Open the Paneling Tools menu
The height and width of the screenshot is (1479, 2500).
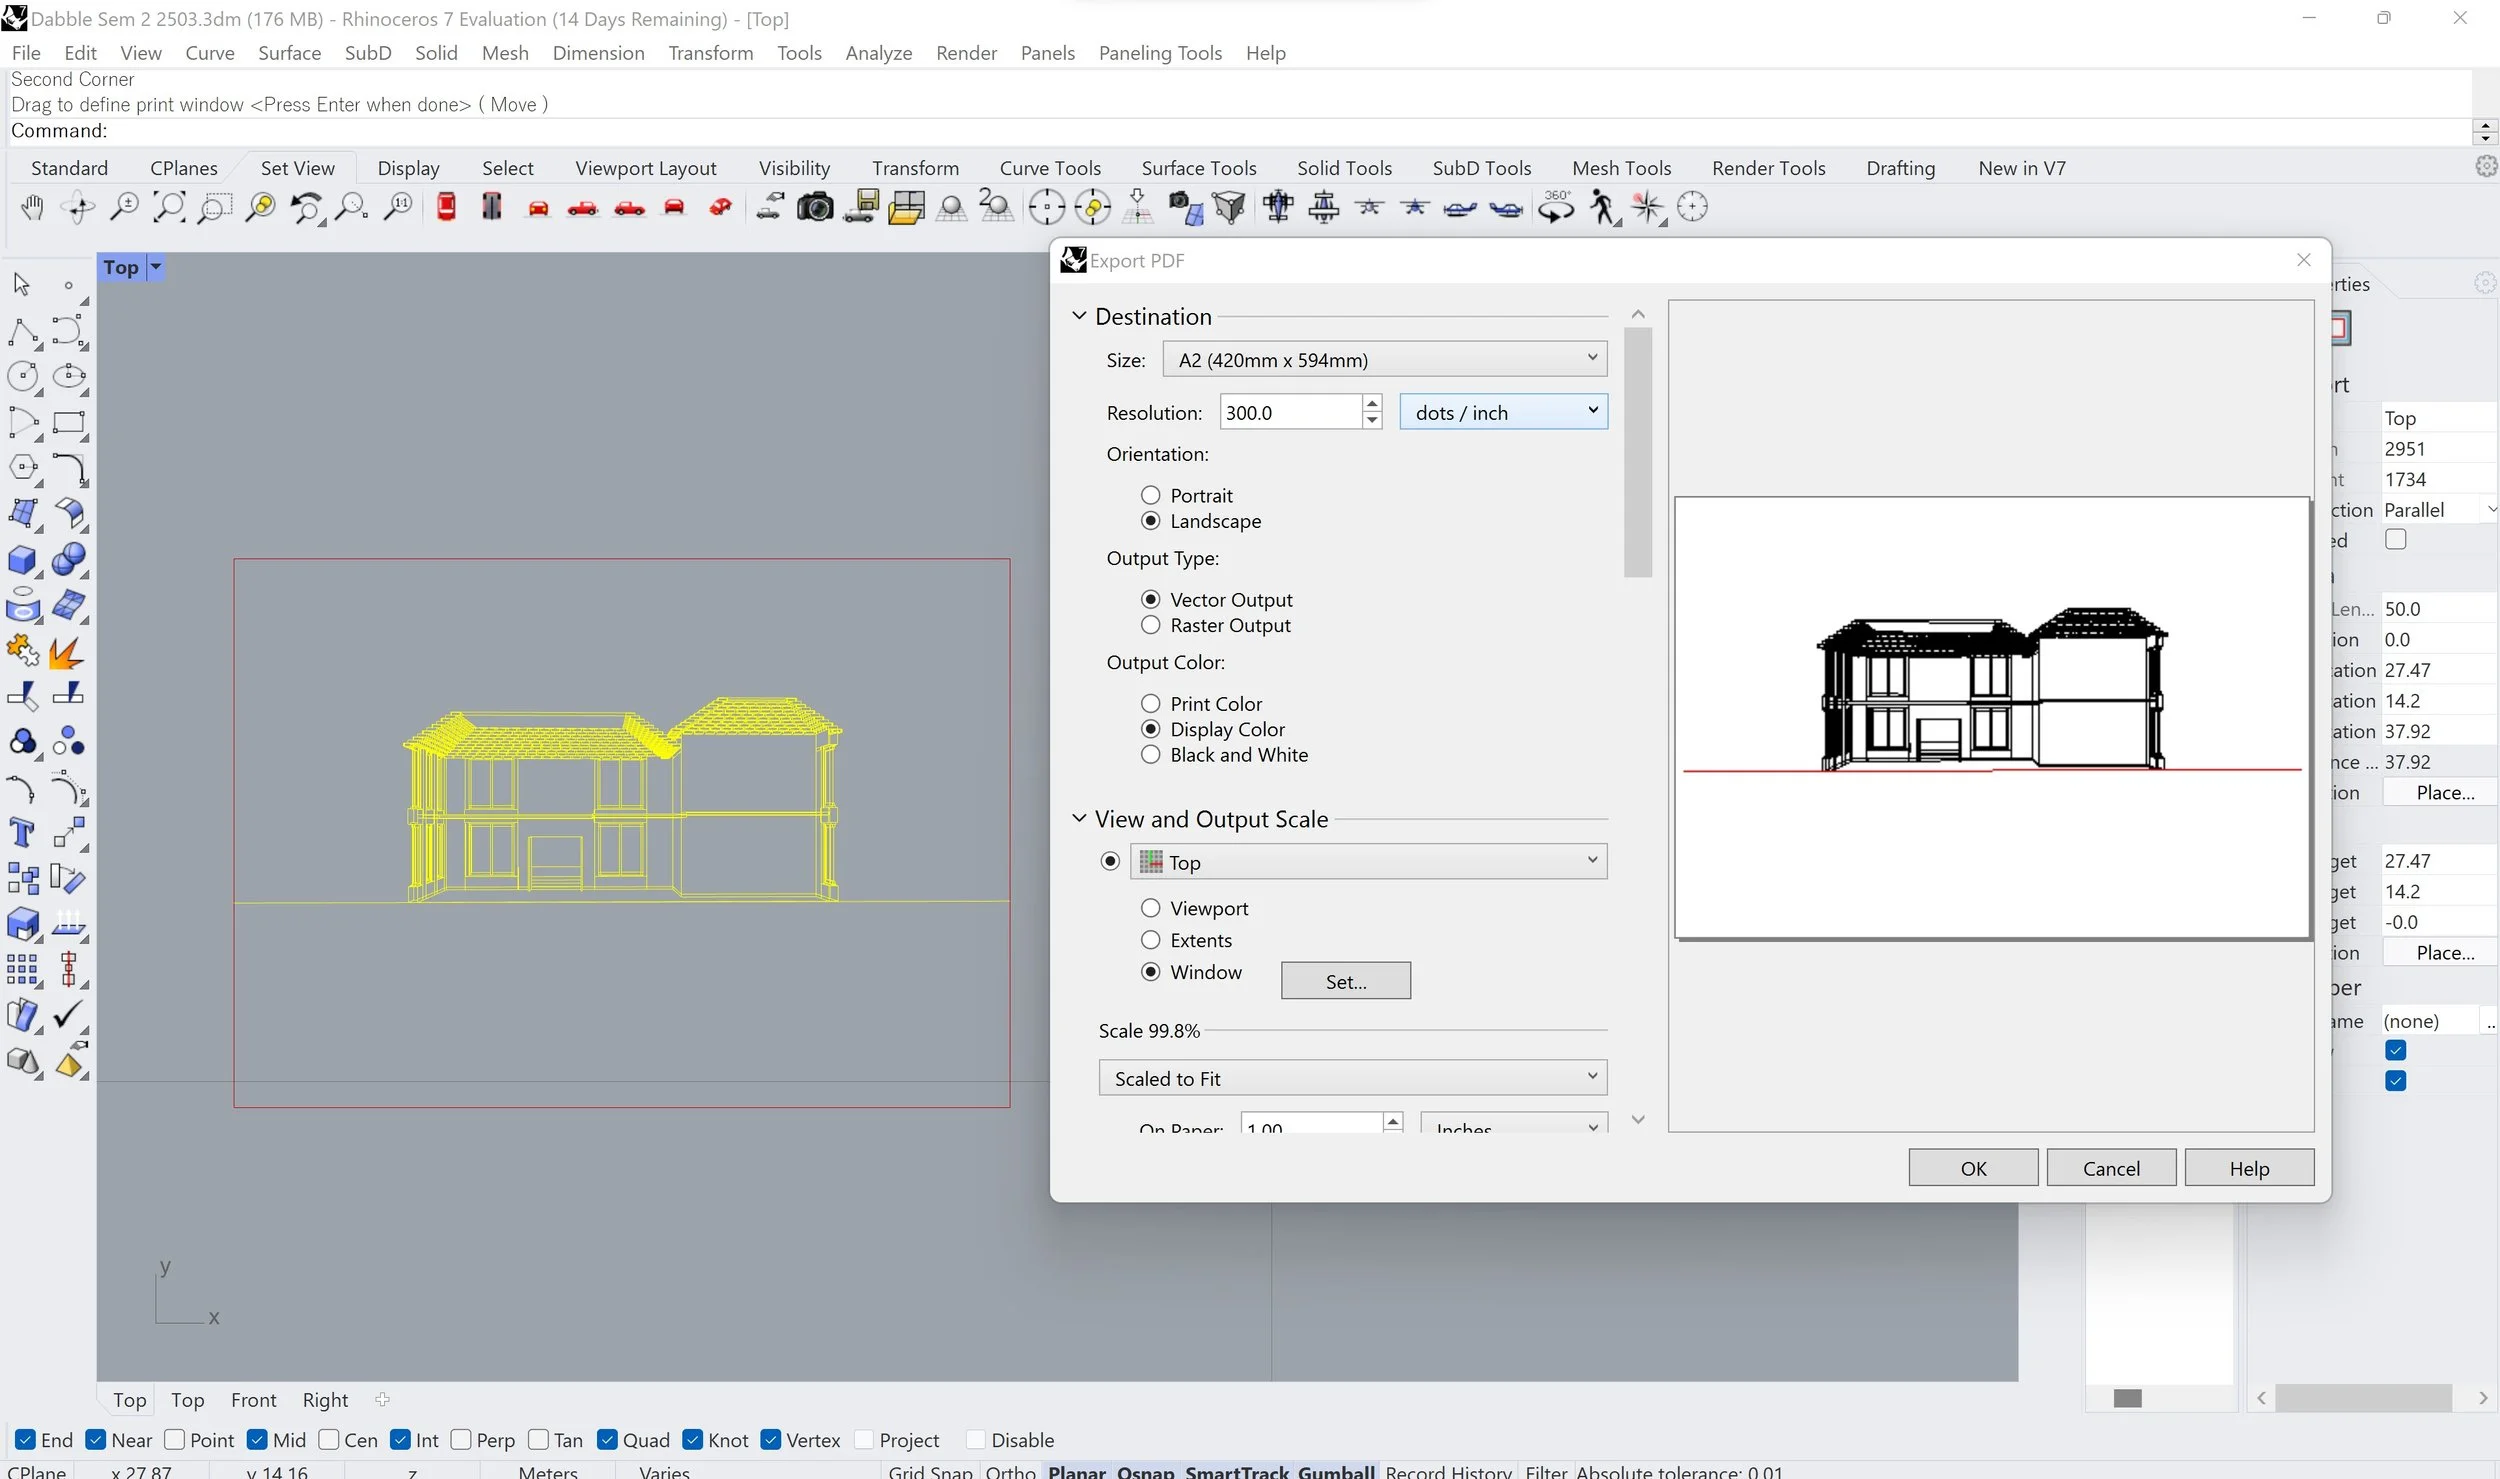pyautogui.click(x=1160, y=53)
